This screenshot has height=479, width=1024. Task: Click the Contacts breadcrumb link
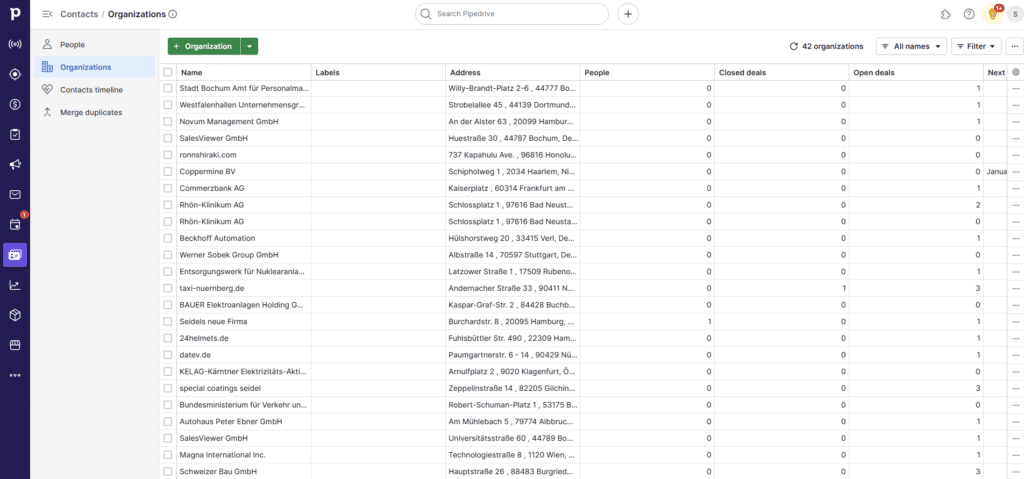pos(79,14)
